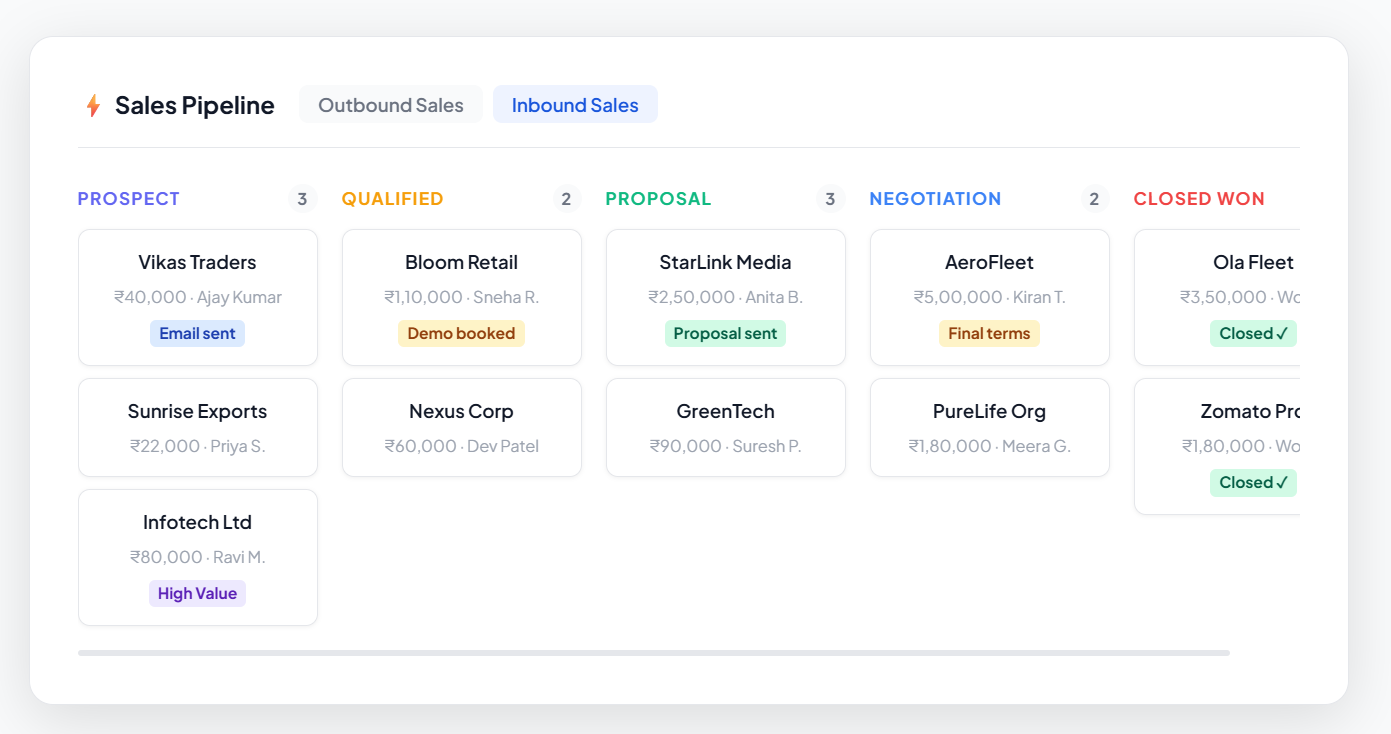This screenshot has height=734, width=1391.
Task: Open the StarLink Media deal card
Action: [726, 297]
